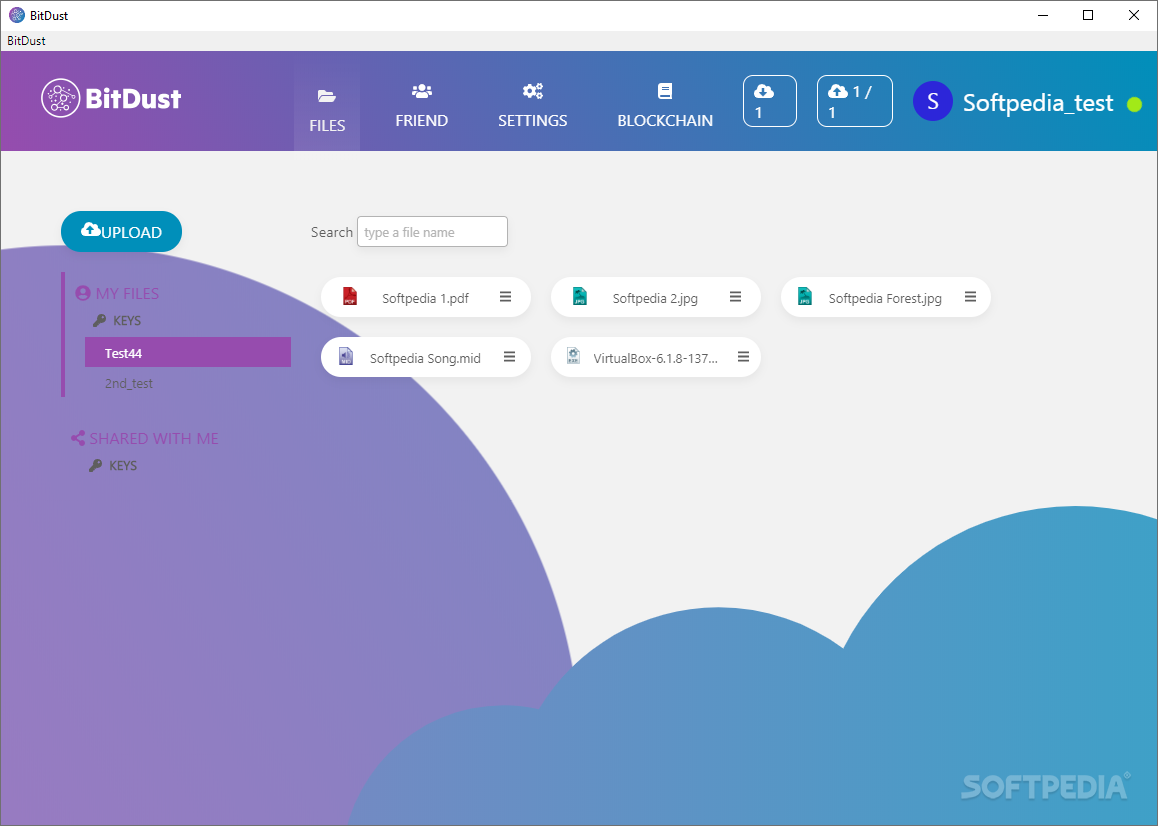Viewport: 1158px width, 826px height.
Task: Click the JPG icon of Softpedia 2.jpg
Action: (x=580, y=297)
